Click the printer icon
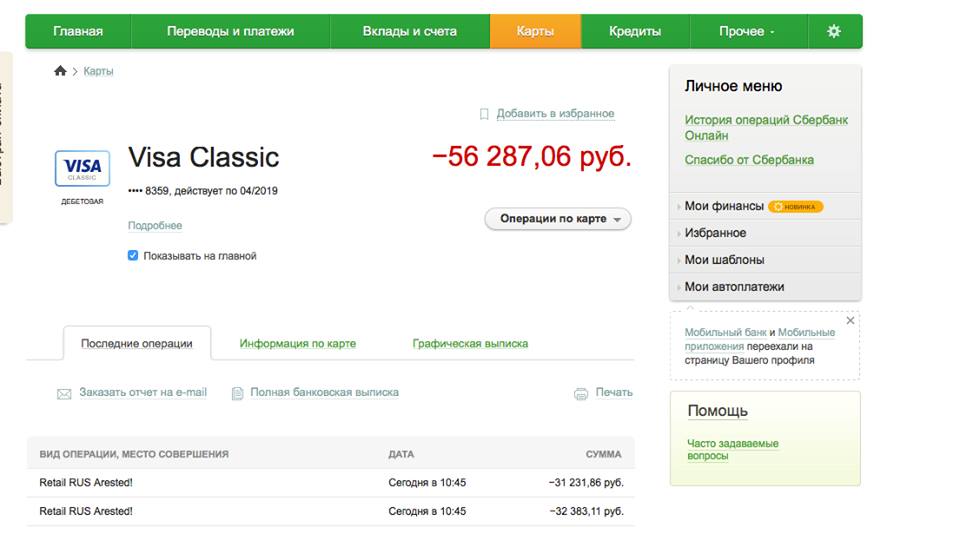The width and height of the screenshot is (960, 534). point(580,394)
